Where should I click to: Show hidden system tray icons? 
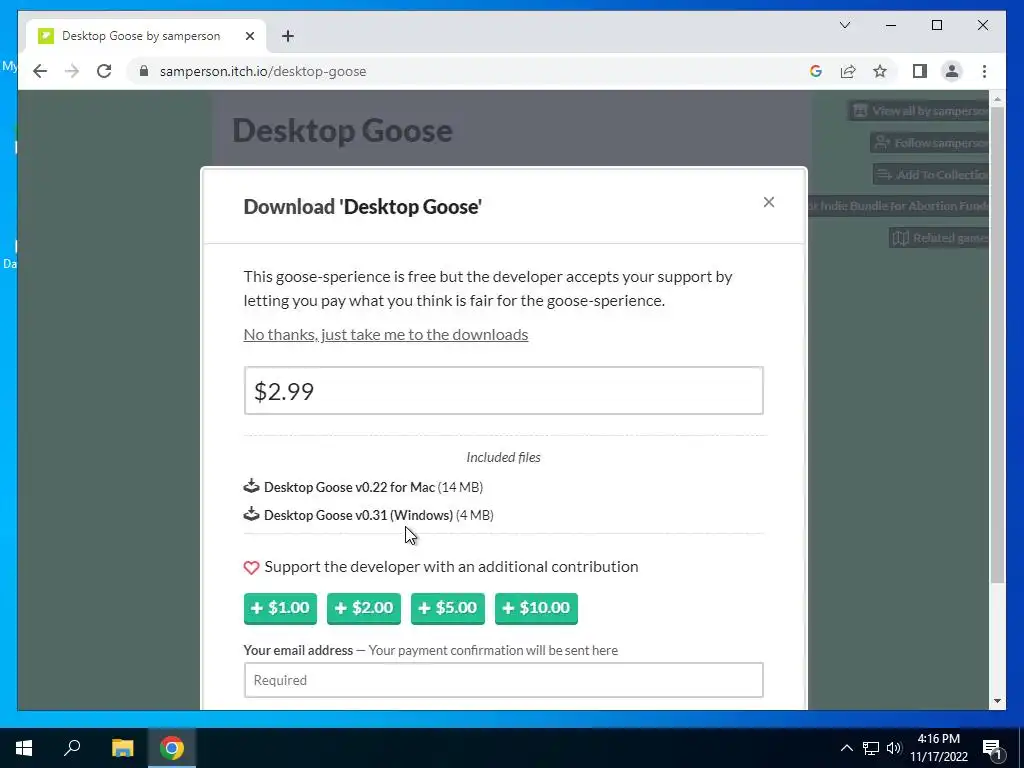(846, 748)
